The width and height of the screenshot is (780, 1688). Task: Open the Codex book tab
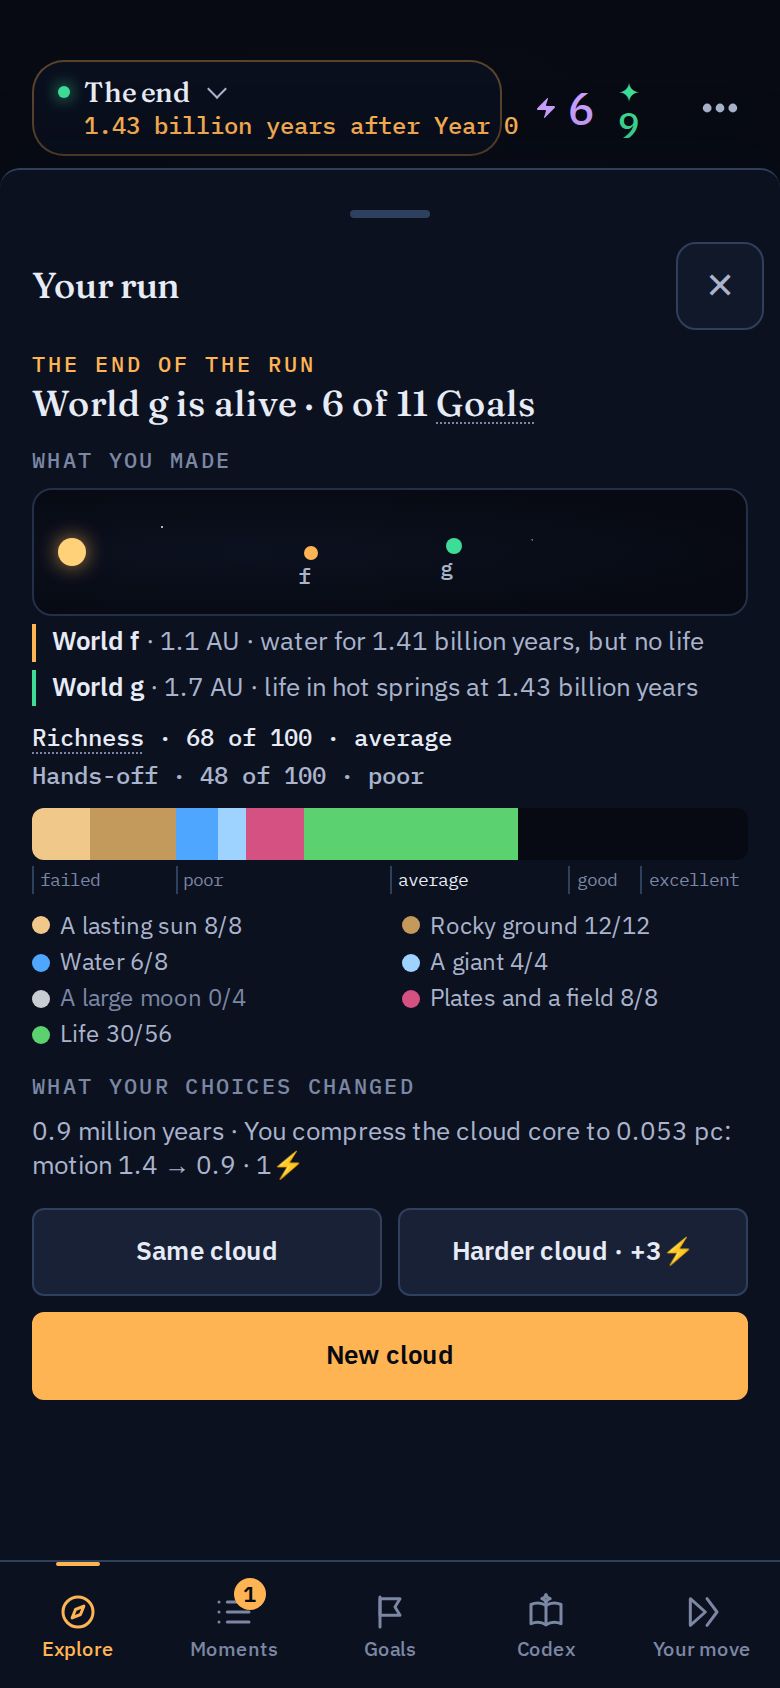point(546,1626)
